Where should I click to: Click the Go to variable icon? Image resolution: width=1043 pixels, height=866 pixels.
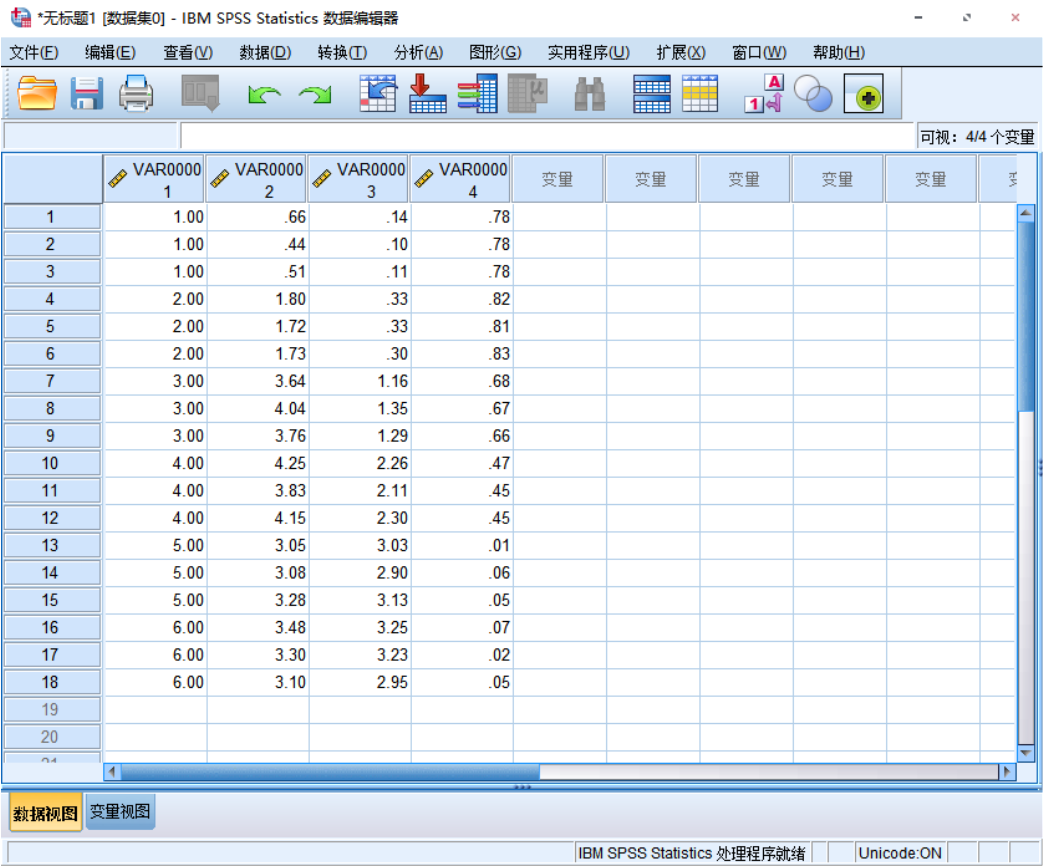pos(427,93)
